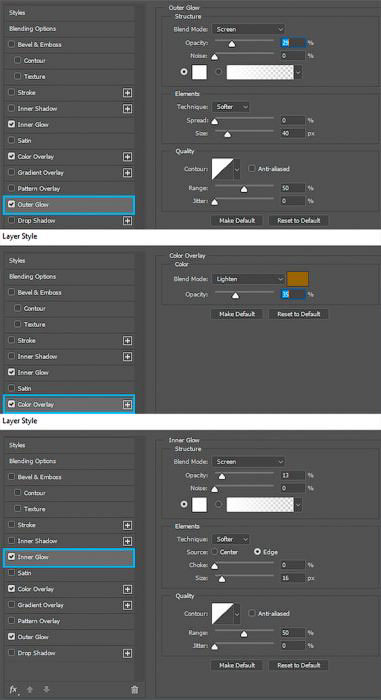Click Range slider handle in Inner Glow dialog

click(244, 634)
